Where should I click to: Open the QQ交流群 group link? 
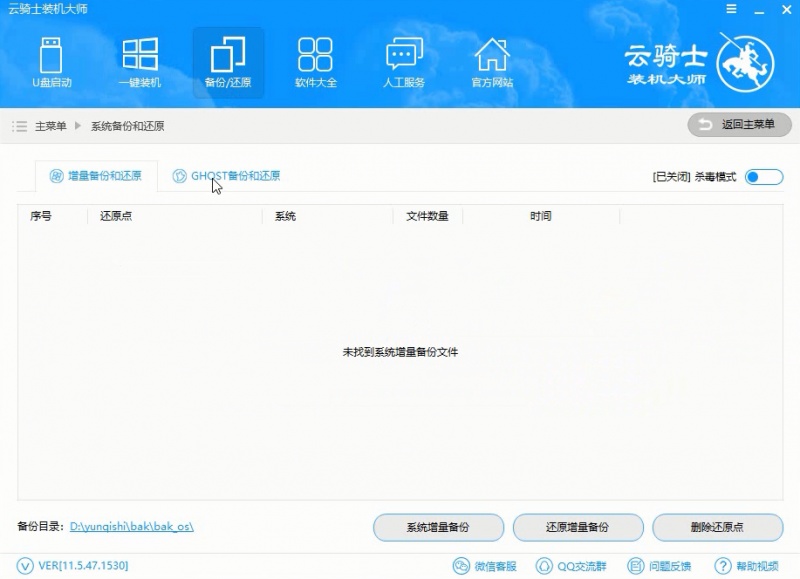point(571,566)
